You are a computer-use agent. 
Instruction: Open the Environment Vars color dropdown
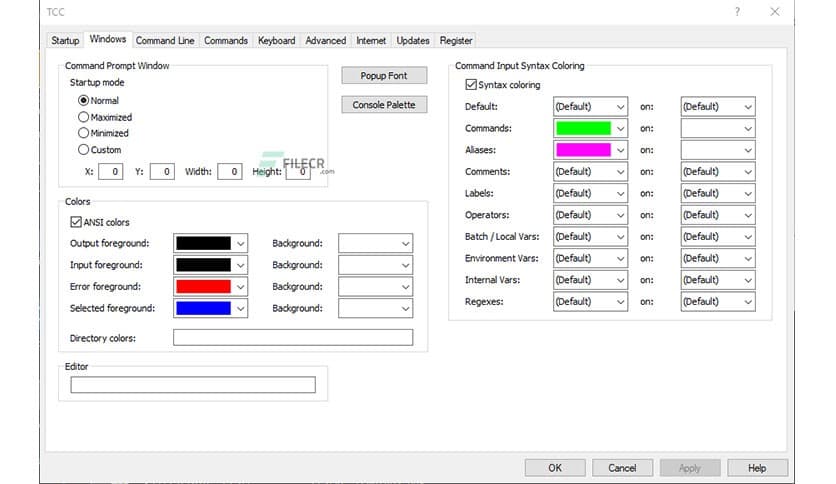coord(590,258)
